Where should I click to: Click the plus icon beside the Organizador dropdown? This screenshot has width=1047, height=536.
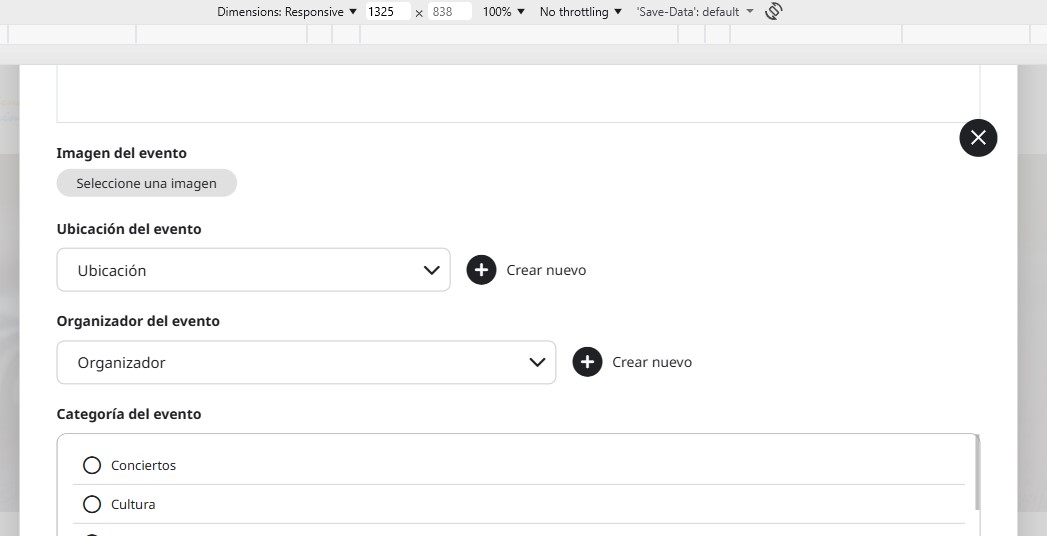click(x=587, y=362)
